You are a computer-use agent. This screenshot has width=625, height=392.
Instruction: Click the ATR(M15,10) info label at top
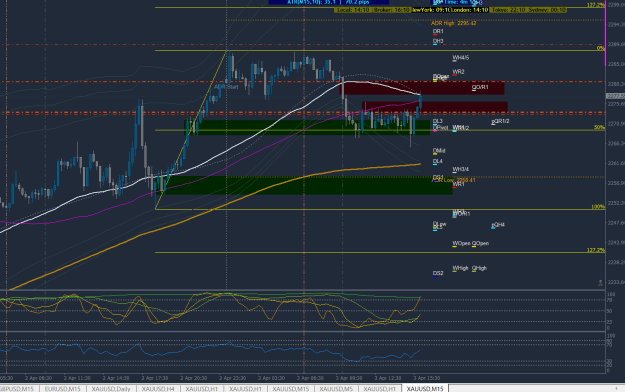328,2
